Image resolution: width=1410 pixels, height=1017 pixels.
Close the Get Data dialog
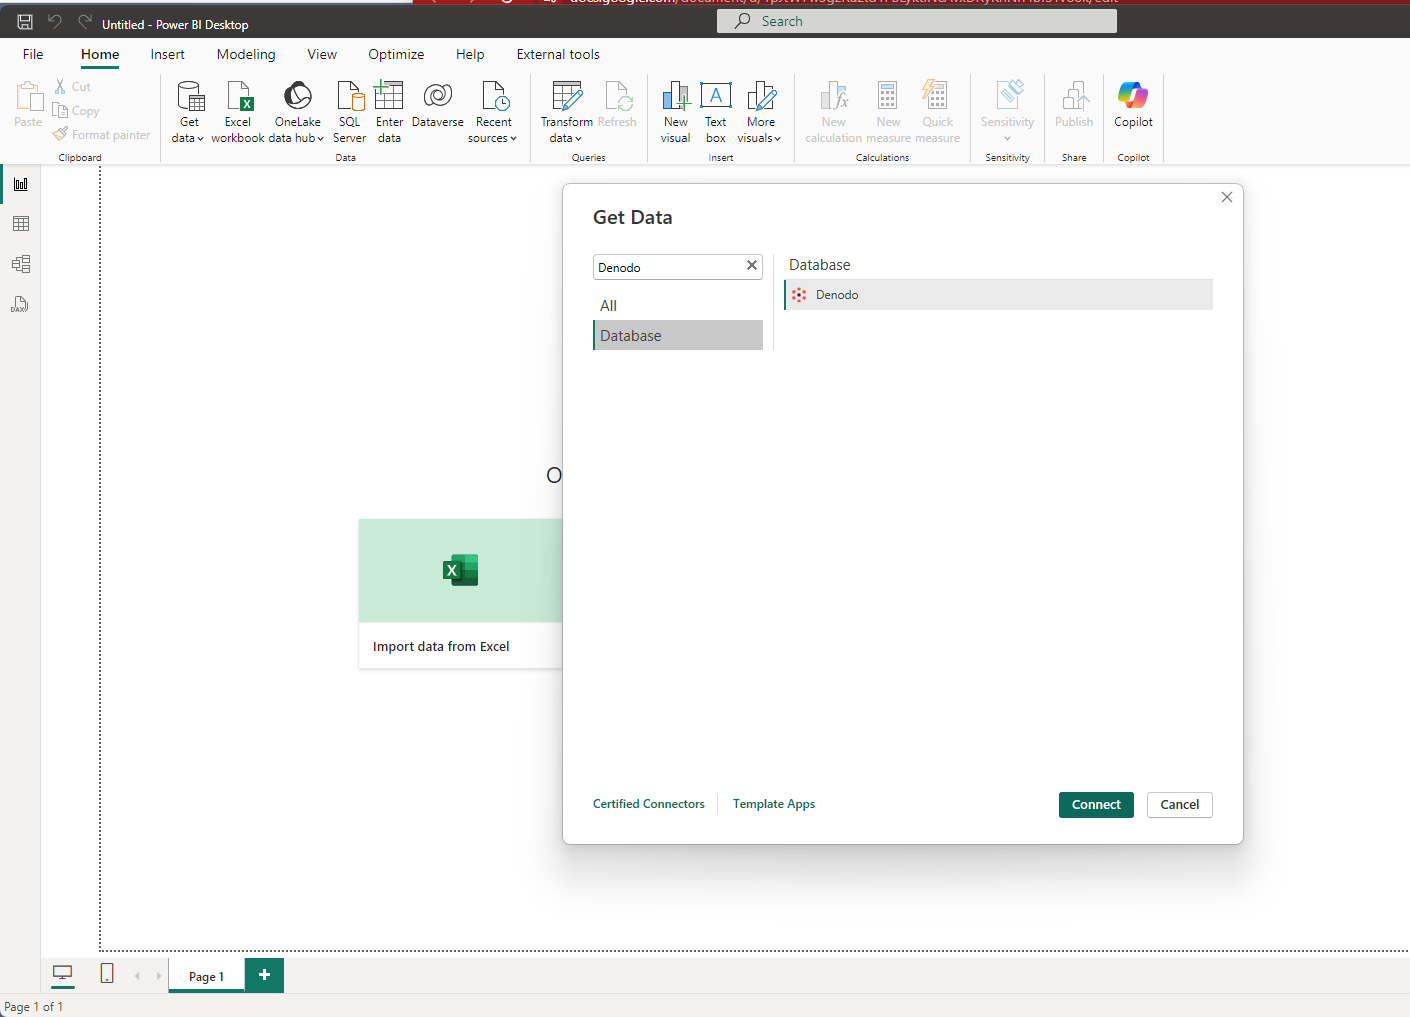[1227, 197]
